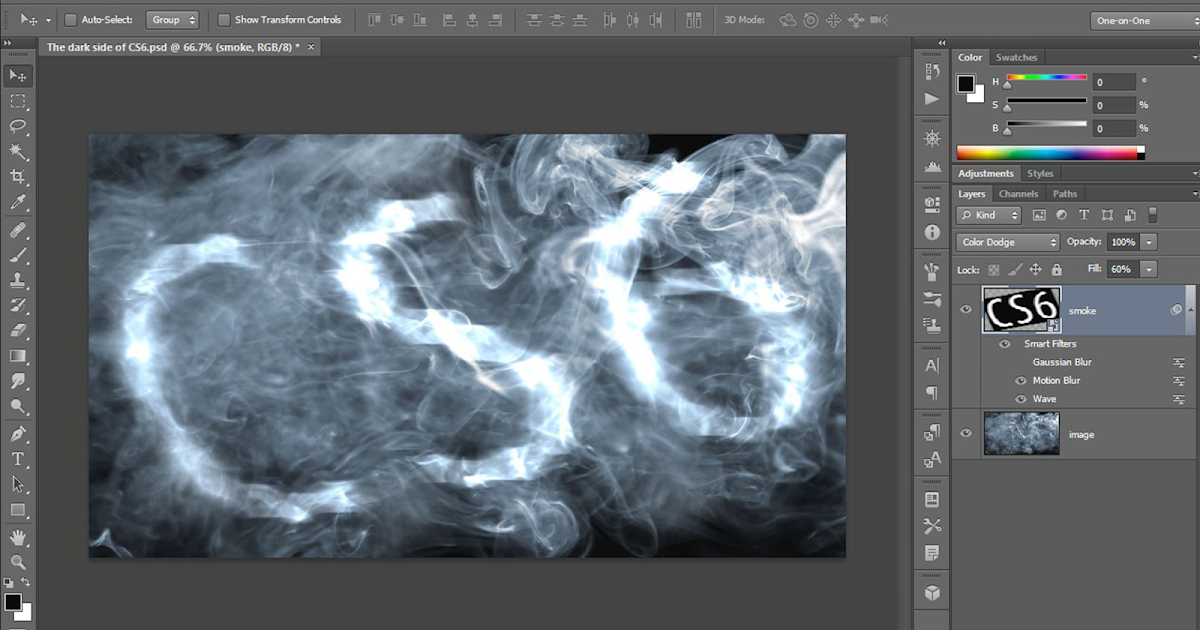Image resolution: width=1200 pixels, height=630 pixels.
Task: Select the Eyedropper tool
Action: pyautogui.click(x=18, y=204)
